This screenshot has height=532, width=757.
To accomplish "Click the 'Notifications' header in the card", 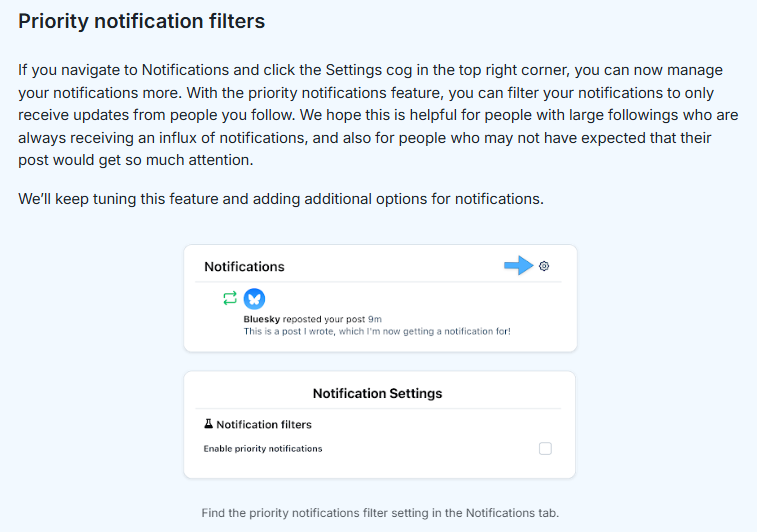I will click(244, 267).
